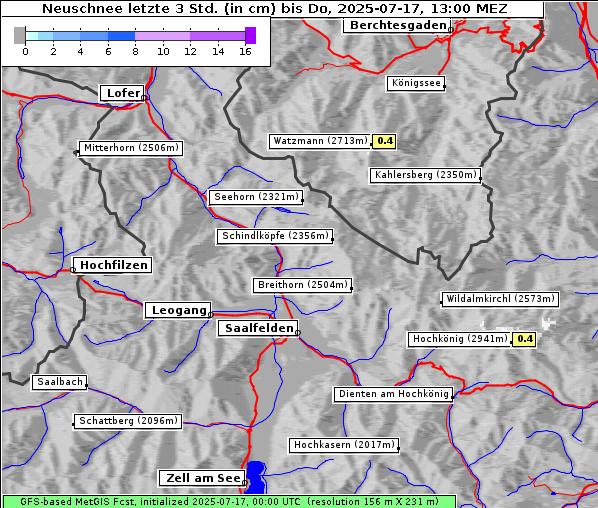Select the Zell am See label

pos(202,478)
